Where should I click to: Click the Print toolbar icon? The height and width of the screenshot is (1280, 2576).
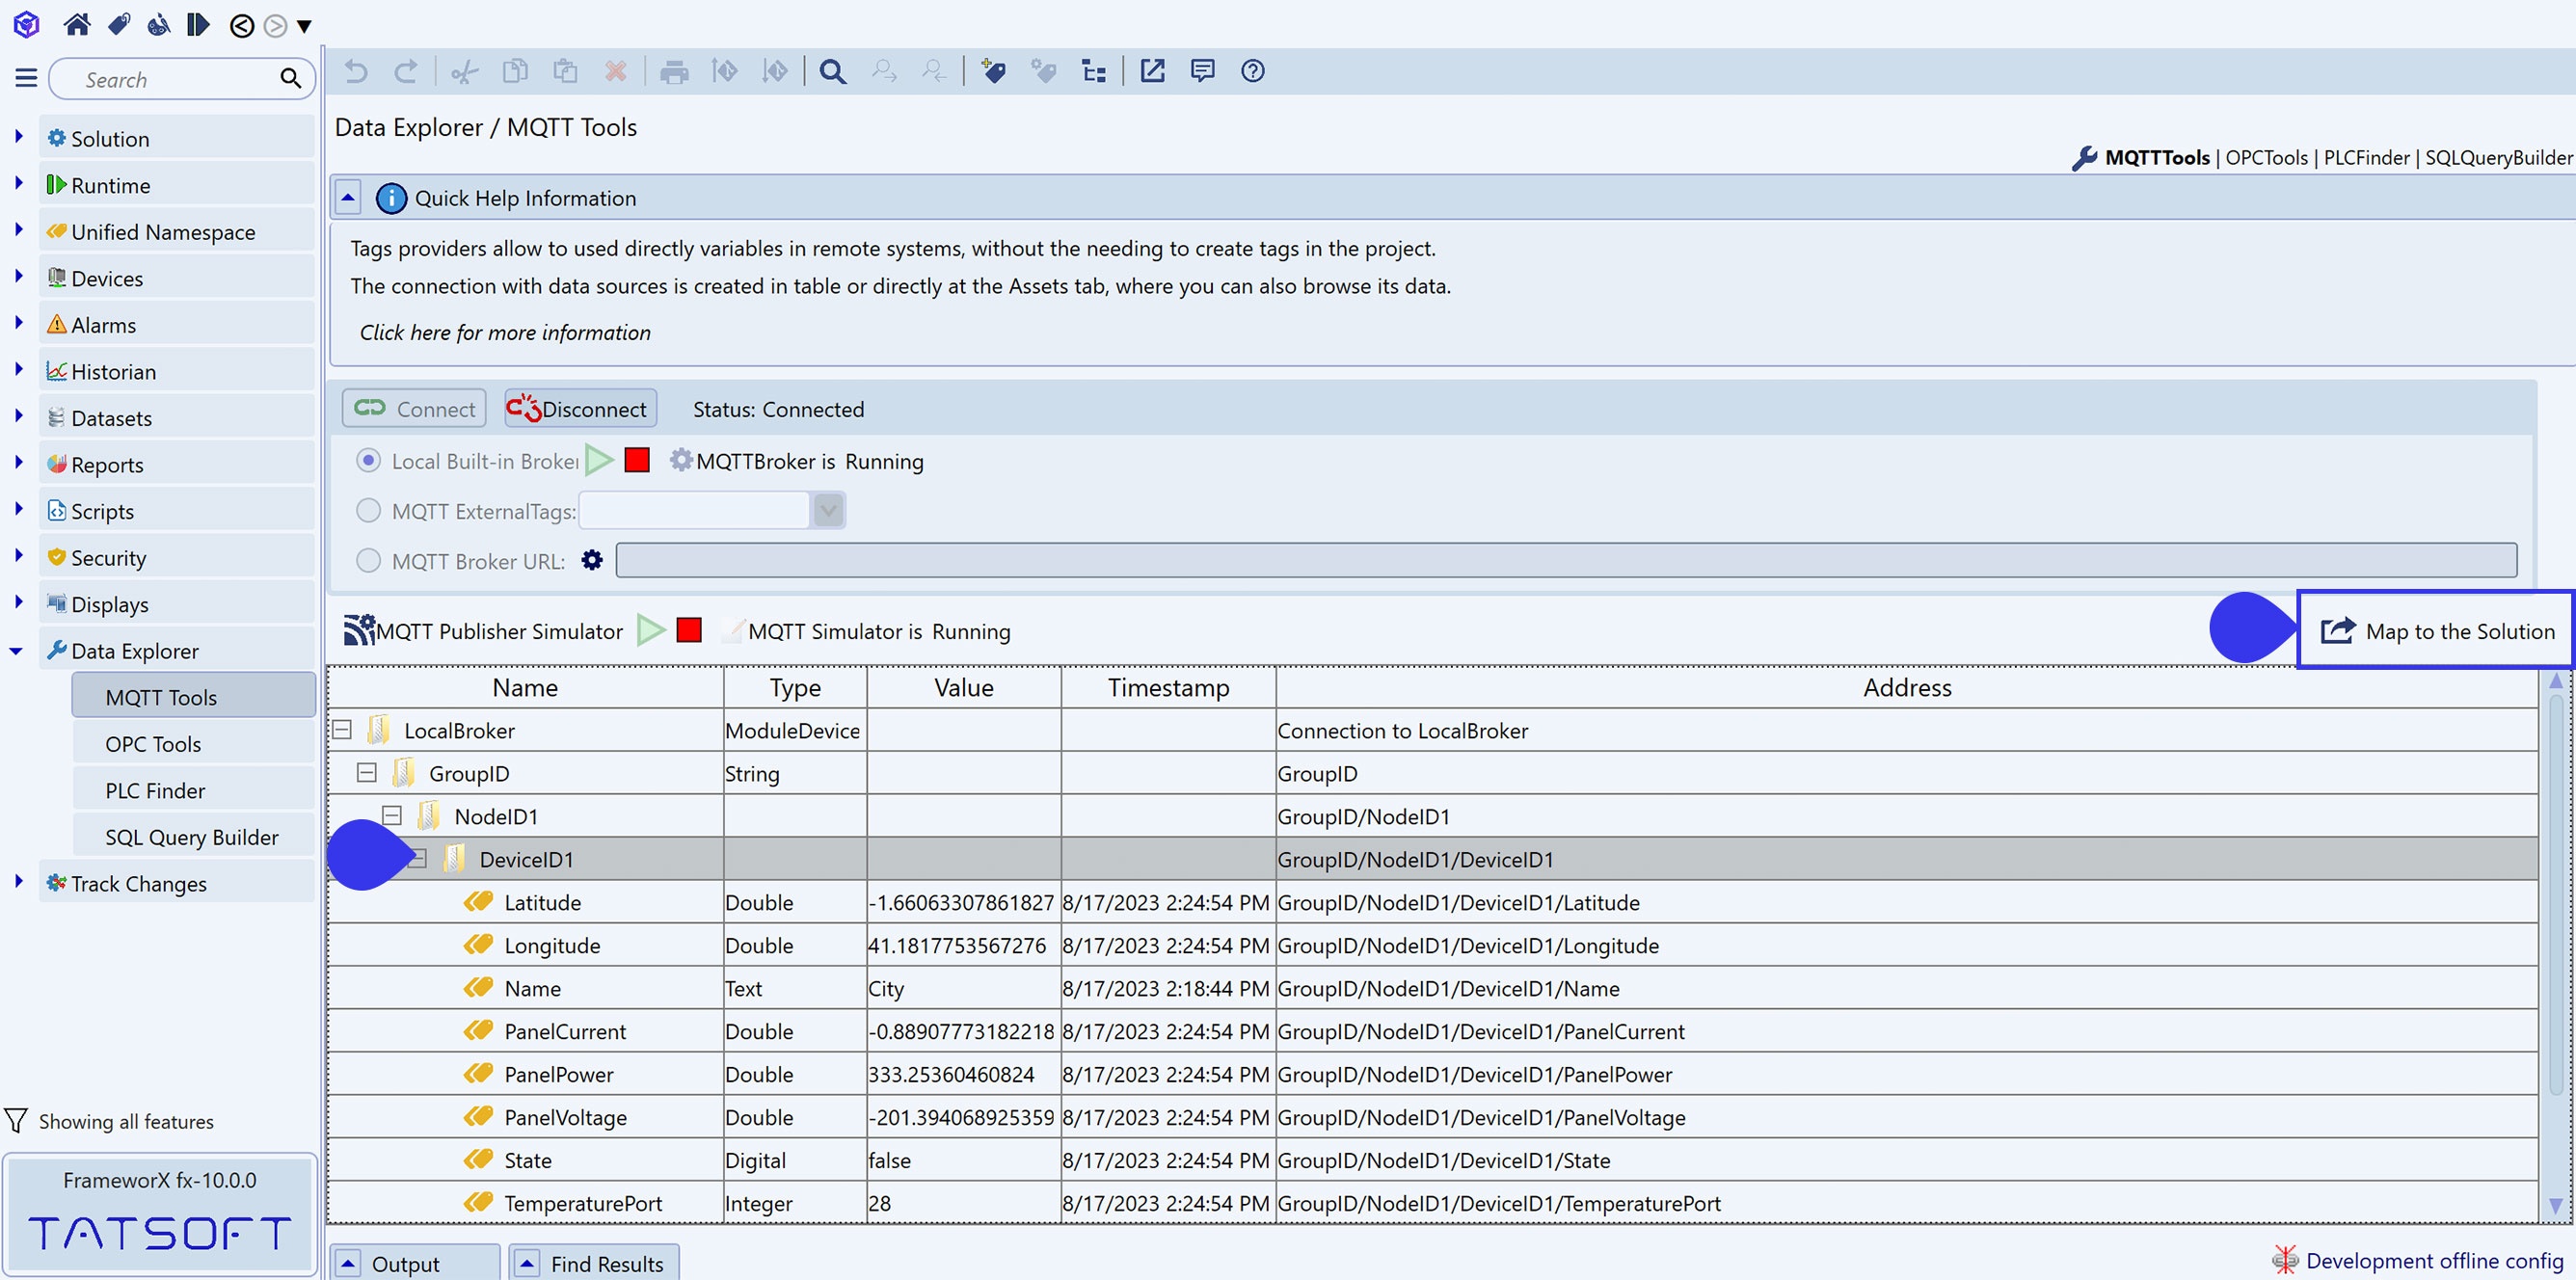[x=675, y=72]
